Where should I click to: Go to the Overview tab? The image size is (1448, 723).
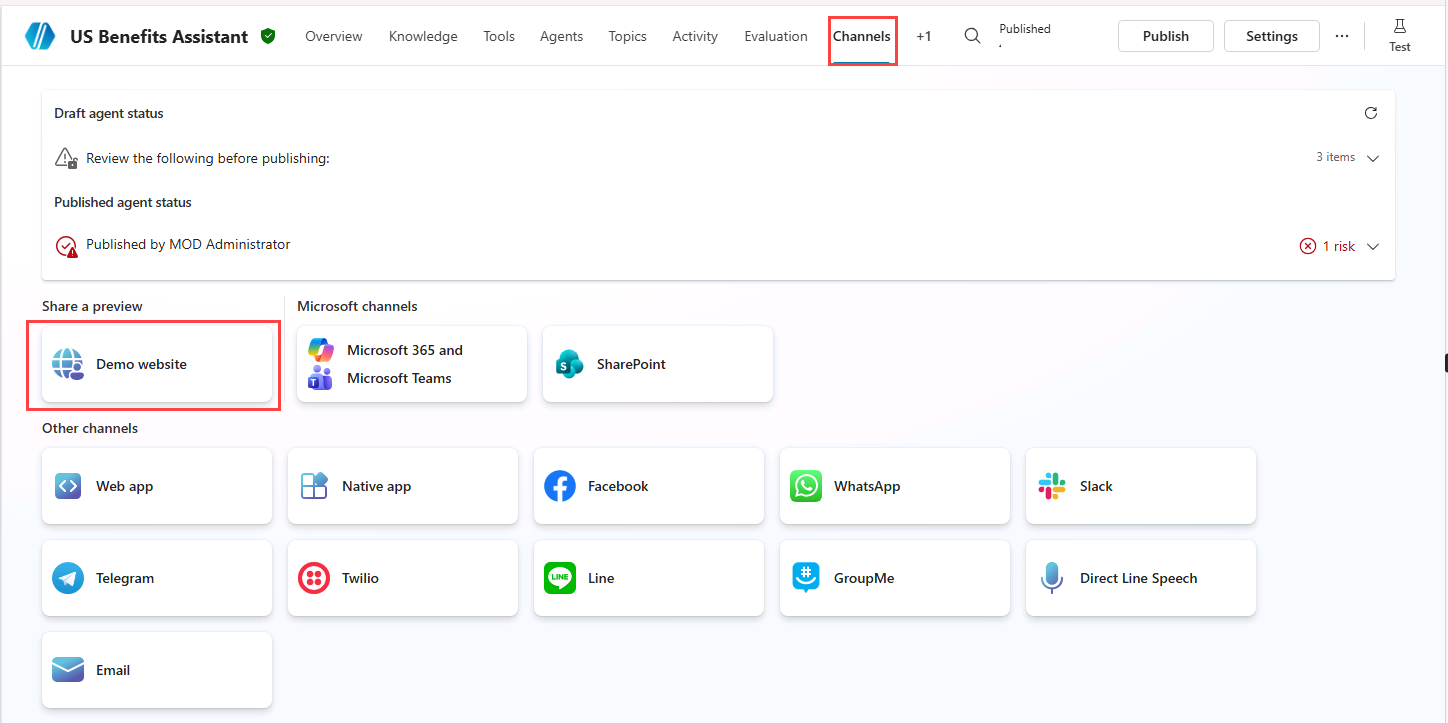pos(334,36)
